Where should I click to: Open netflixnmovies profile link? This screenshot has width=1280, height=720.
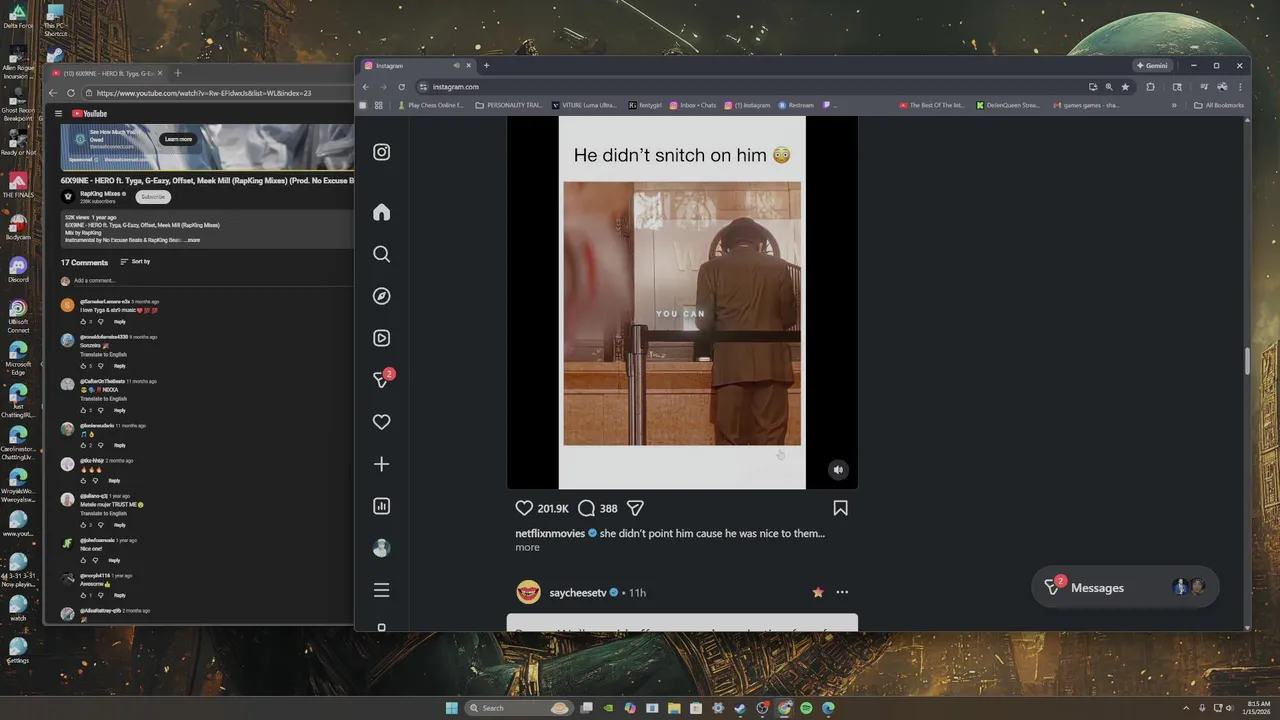pos(550,533)
